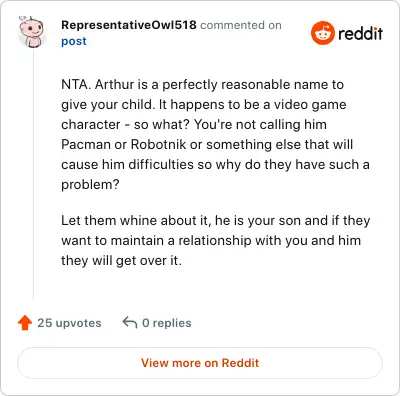
Task: Click the phrase "they will get over it"
Action: click(x=121, y=260)
